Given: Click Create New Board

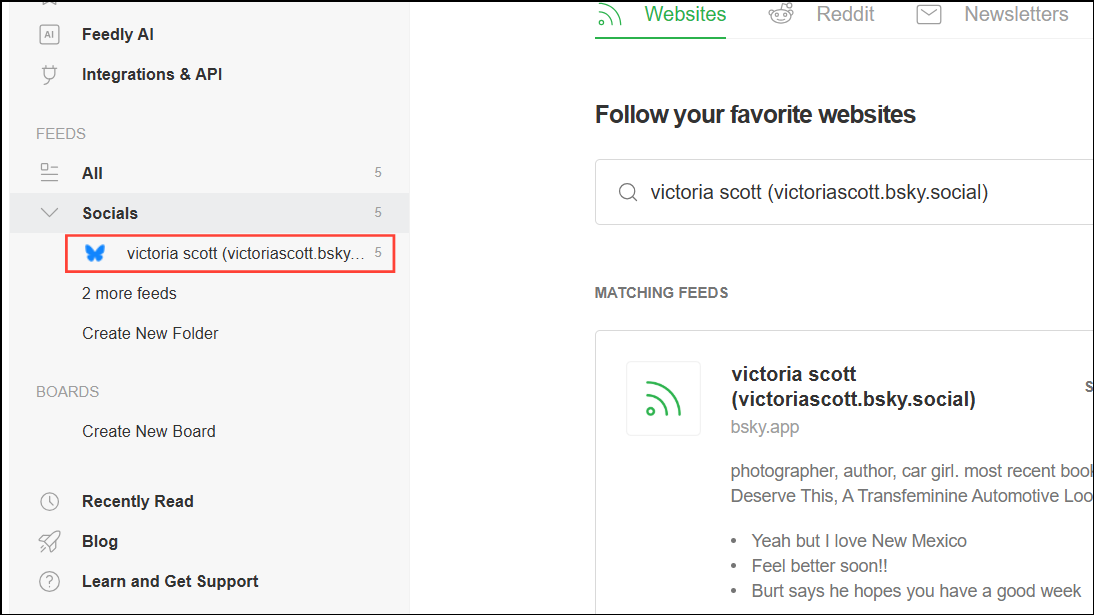Looking at the screenshot, I should [149, 431].
